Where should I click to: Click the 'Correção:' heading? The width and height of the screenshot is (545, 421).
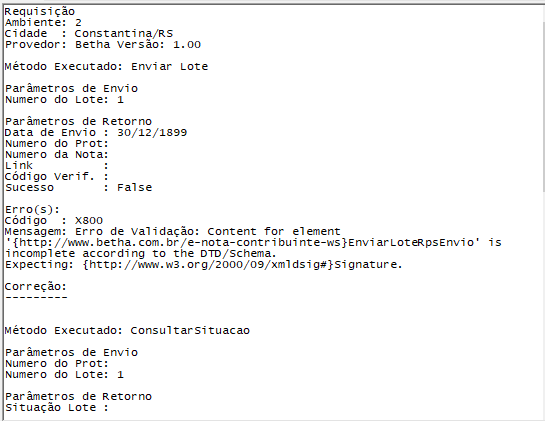coord(35,287)
